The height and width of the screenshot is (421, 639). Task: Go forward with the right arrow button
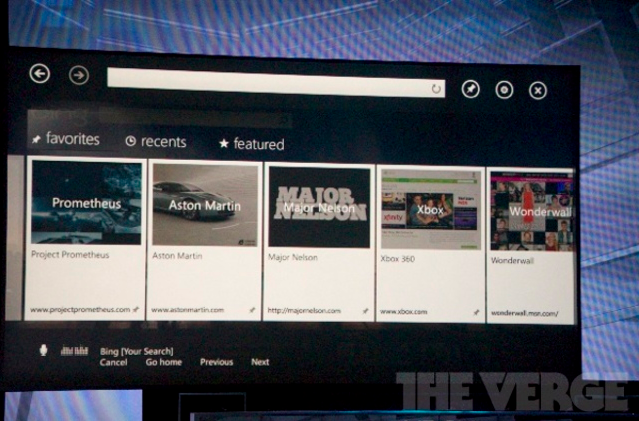pos(79,75)
